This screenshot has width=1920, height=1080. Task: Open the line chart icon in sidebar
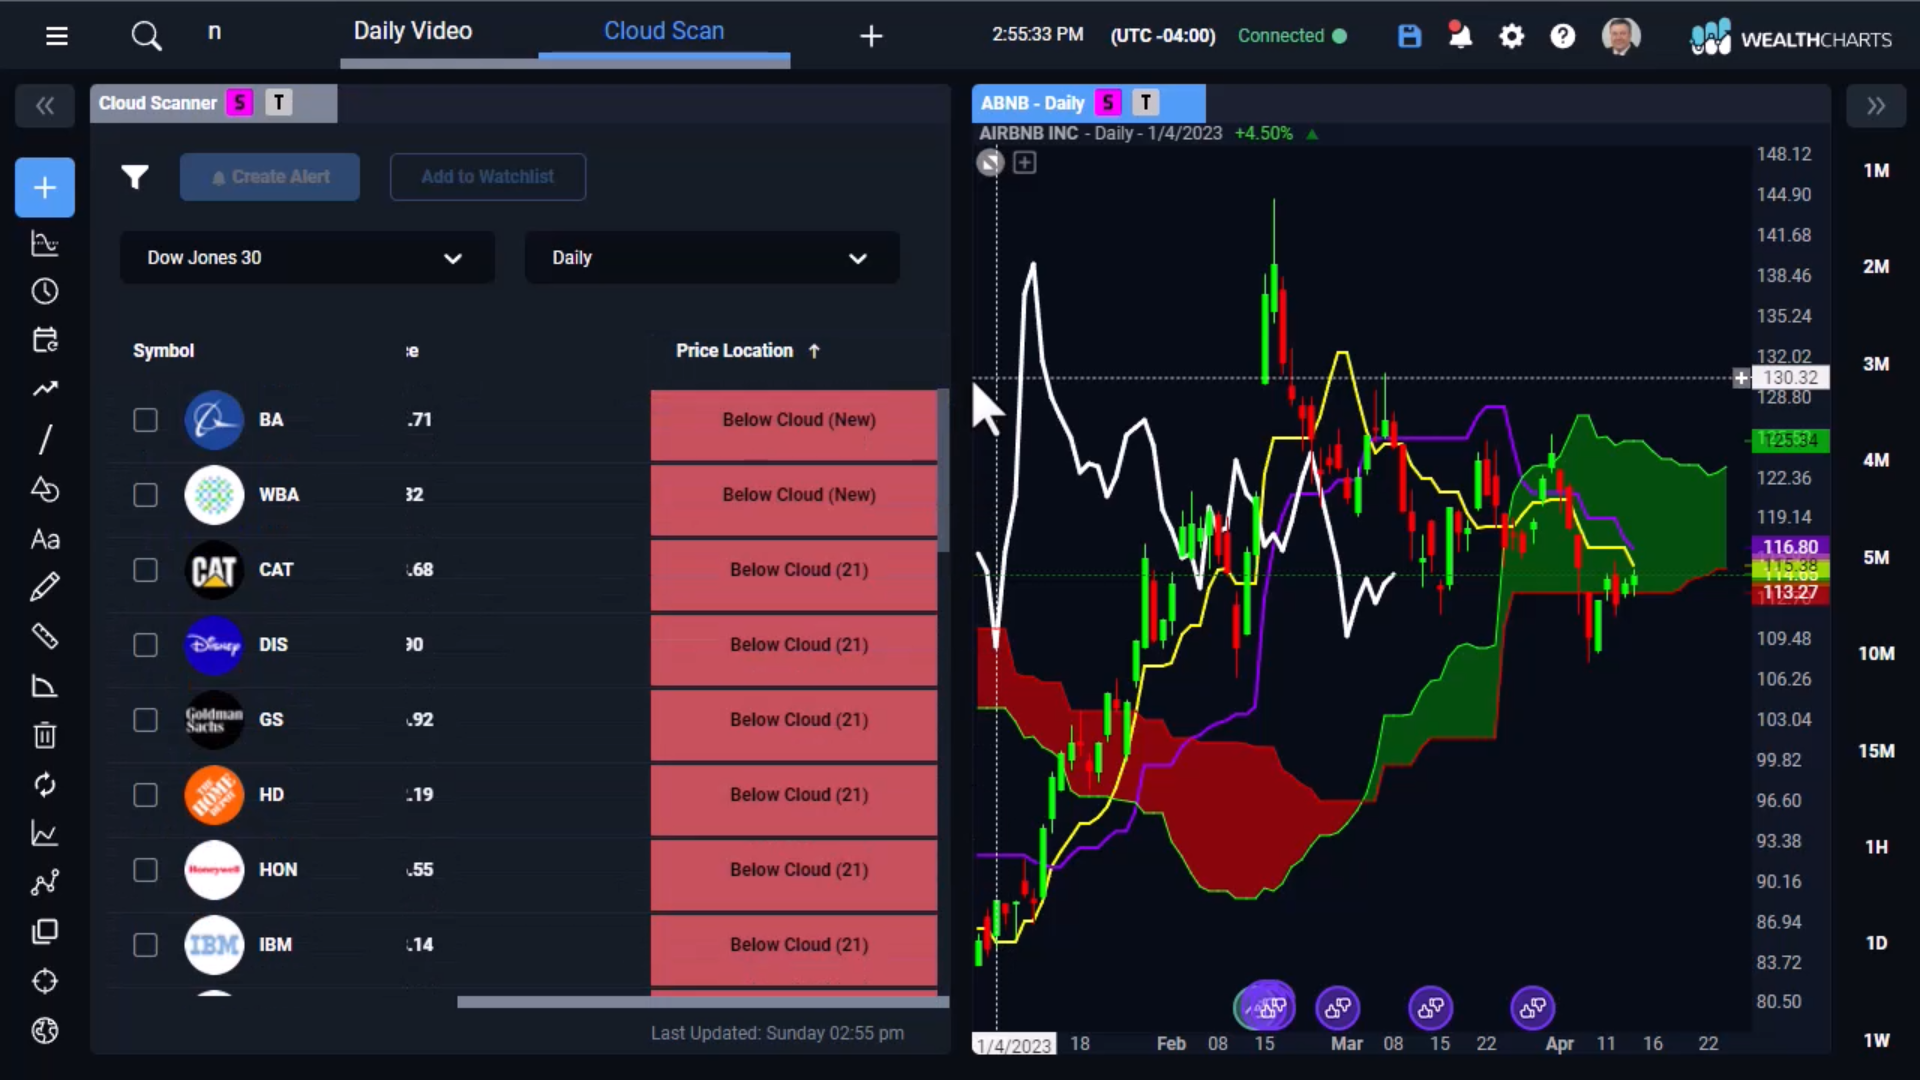(45, 833)
